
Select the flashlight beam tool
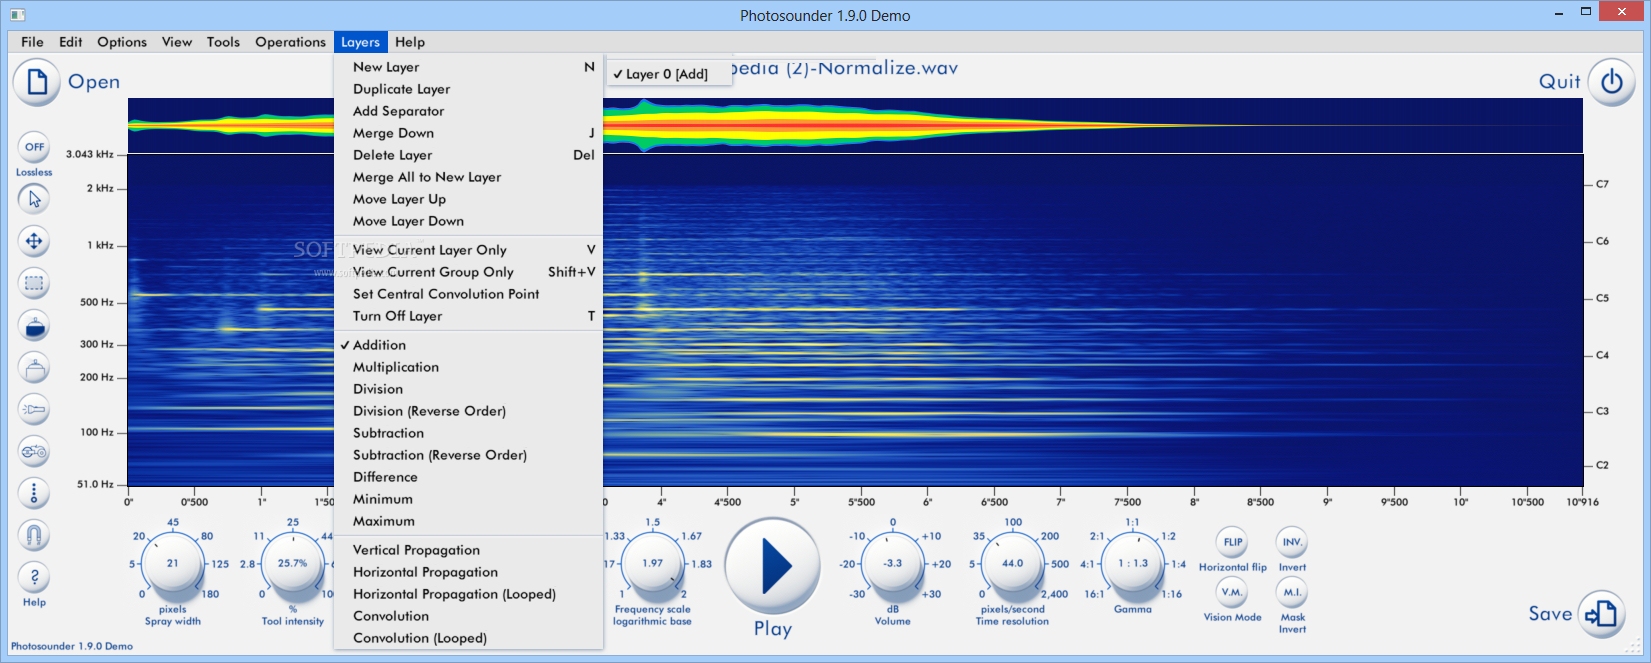(34, 409)
